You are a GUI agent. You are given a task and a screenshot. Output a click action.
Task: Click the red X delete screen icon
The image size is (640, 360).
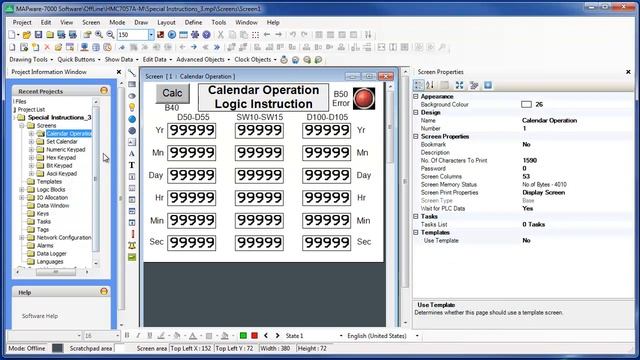coord(47,47)
